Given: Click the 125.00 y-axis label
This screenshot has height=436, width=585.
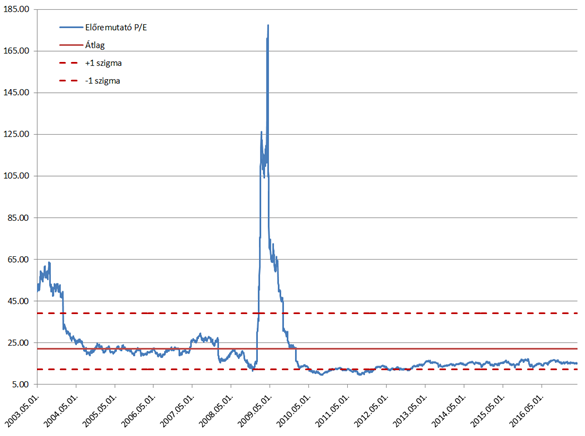Looking at the screenshot, I should coord(16,134).
